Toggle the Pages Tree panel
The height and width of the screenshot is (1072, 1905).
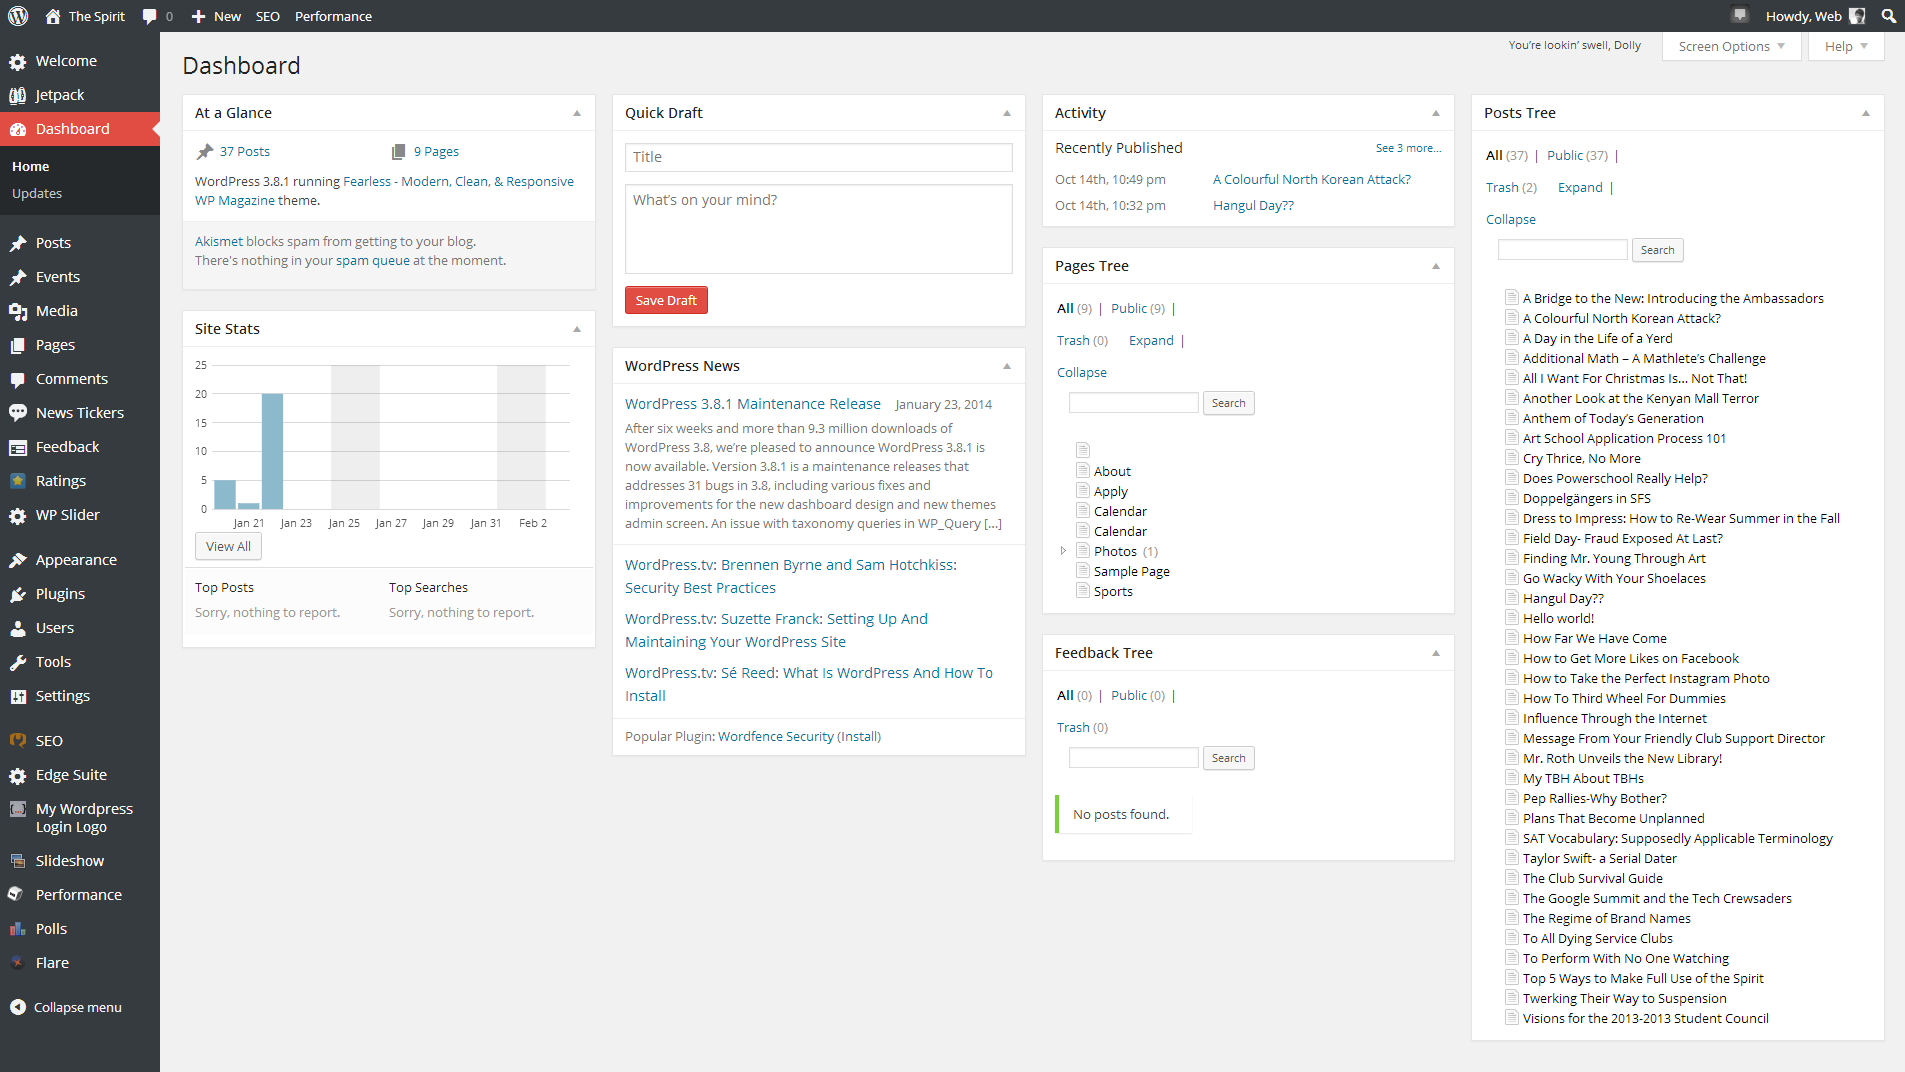tap(1436, 266)
